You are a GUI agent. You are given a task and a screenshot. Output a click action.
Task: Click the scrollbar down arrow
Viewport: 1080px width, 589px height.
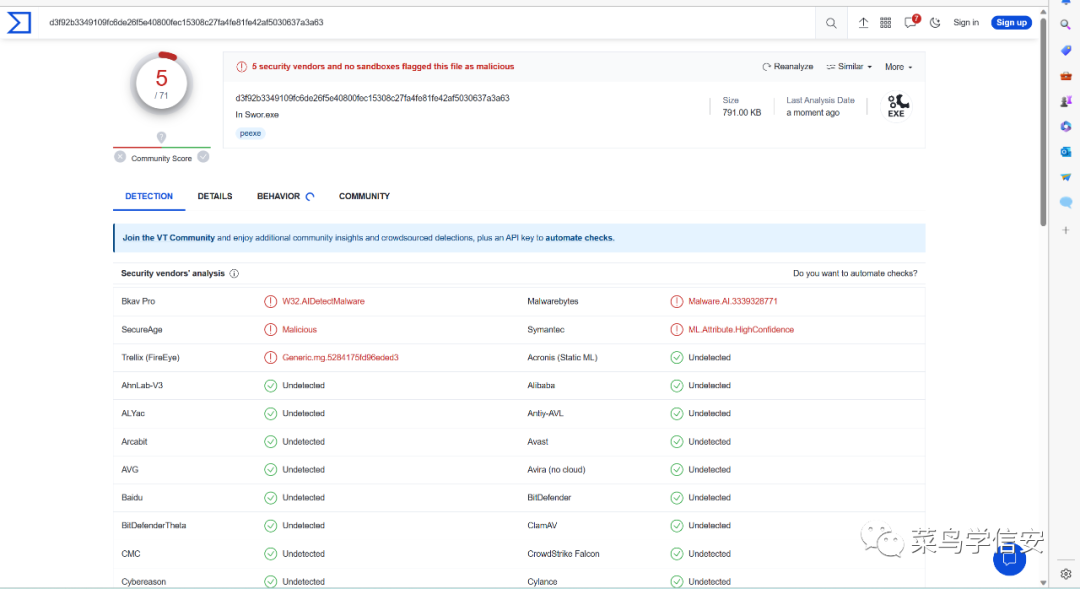pyautogui.click(x=1043, y=583)
